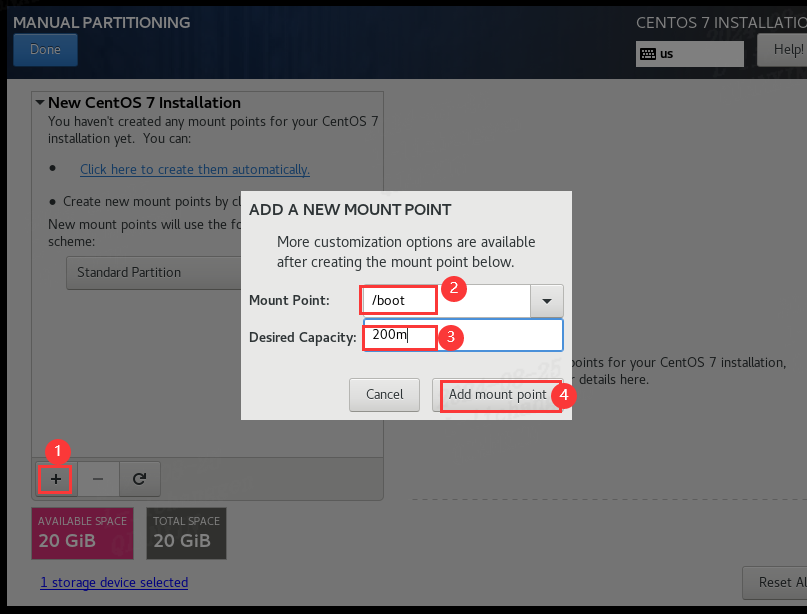
Task: Click the Desired Capacity: label
Action: pos(303,338)
